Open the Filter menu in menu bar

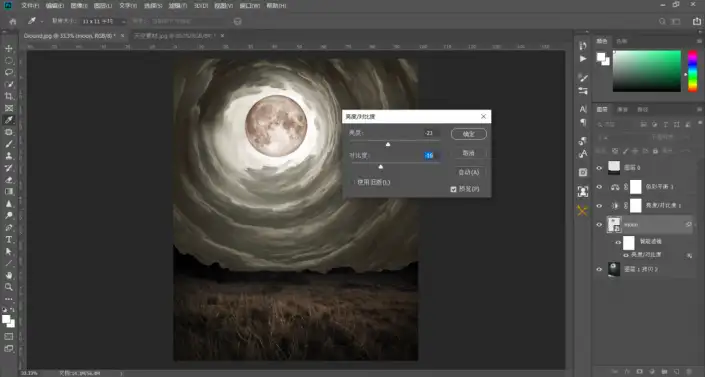178,5
